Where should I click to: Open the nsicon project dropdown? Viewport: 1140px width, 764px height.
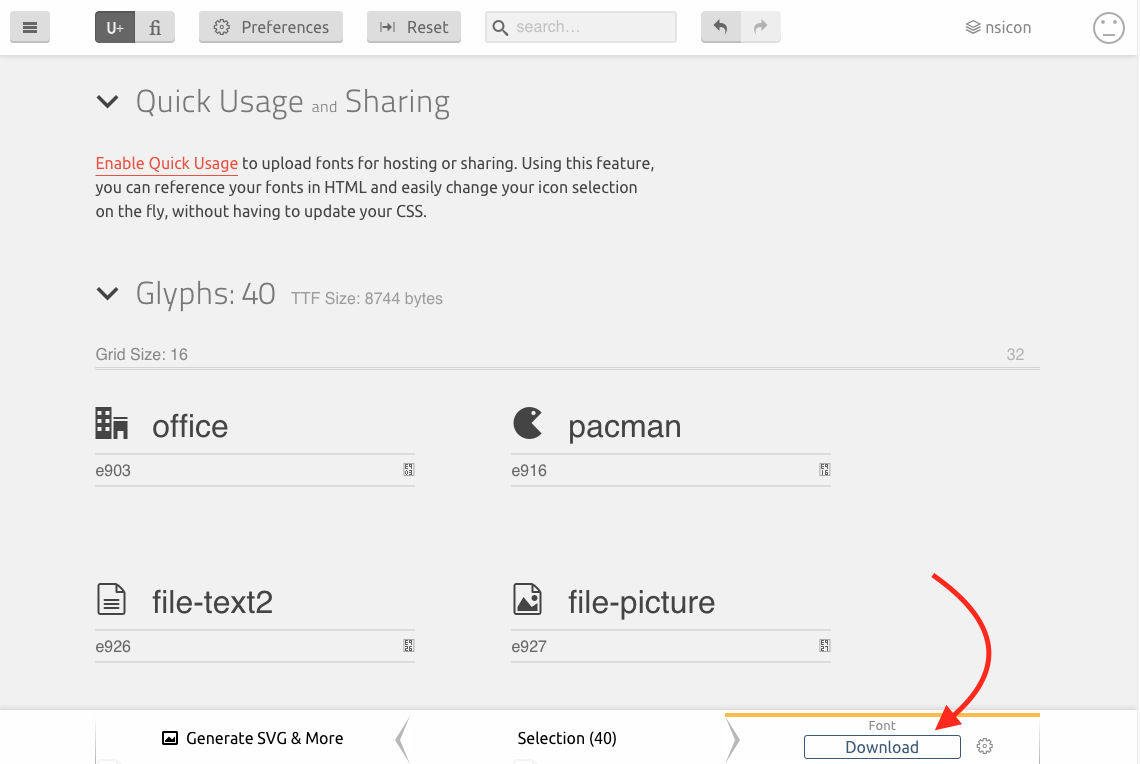click(998, 28)
